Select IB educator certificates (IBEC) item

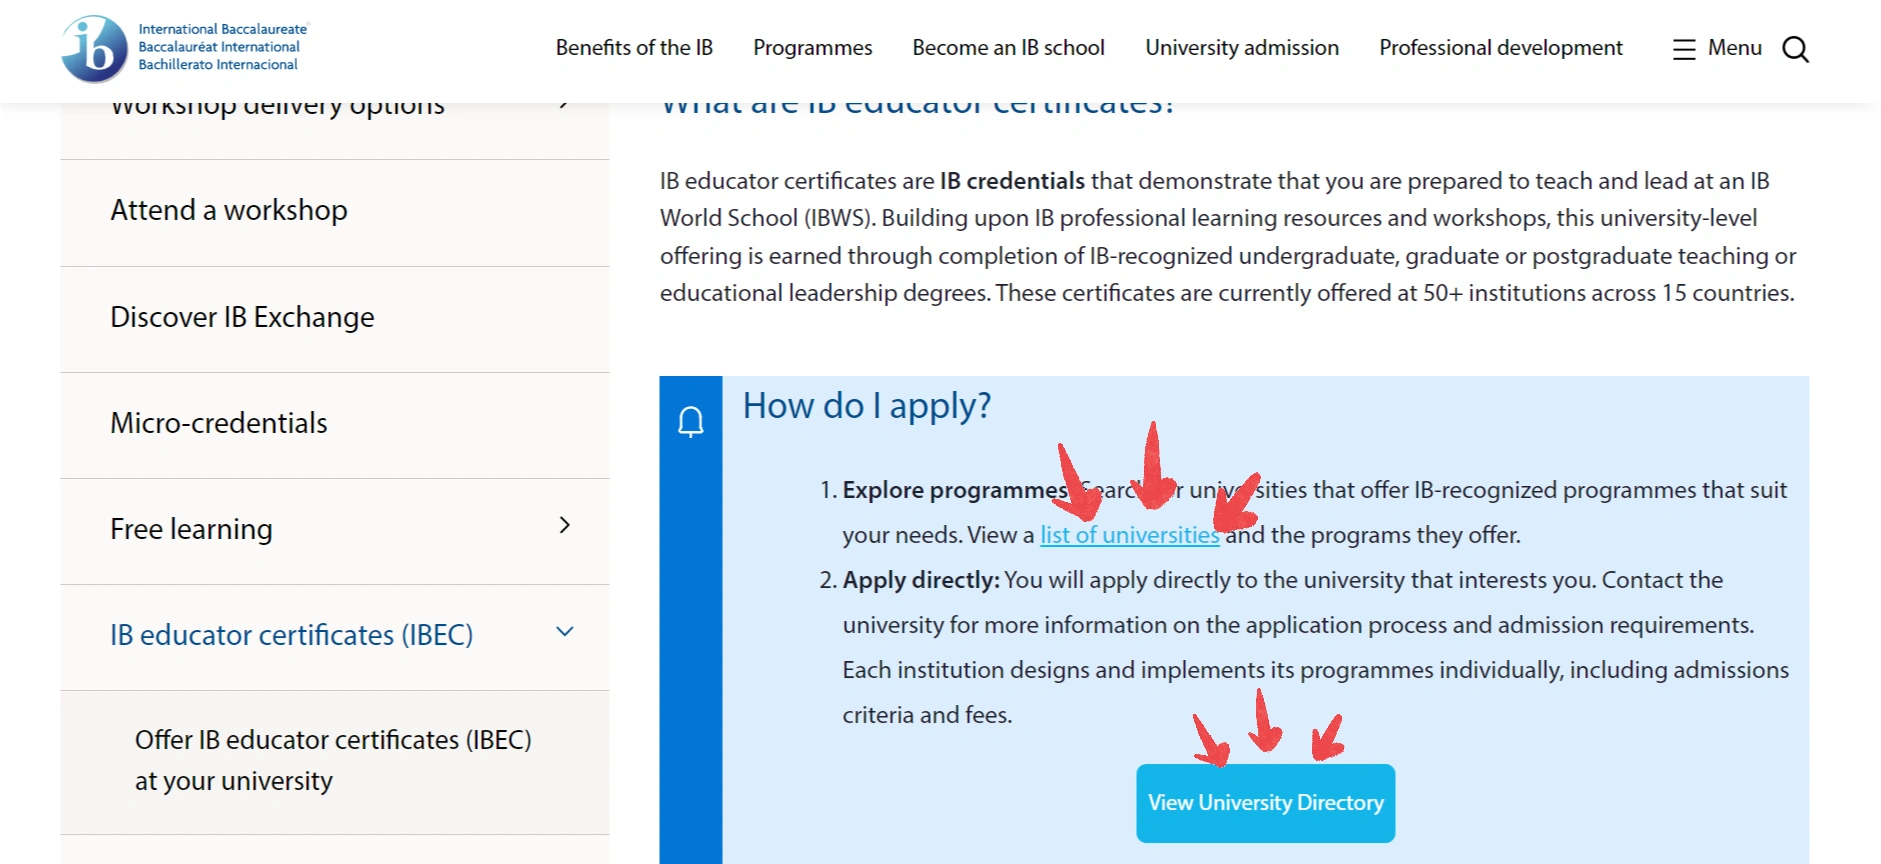(291, 635)
